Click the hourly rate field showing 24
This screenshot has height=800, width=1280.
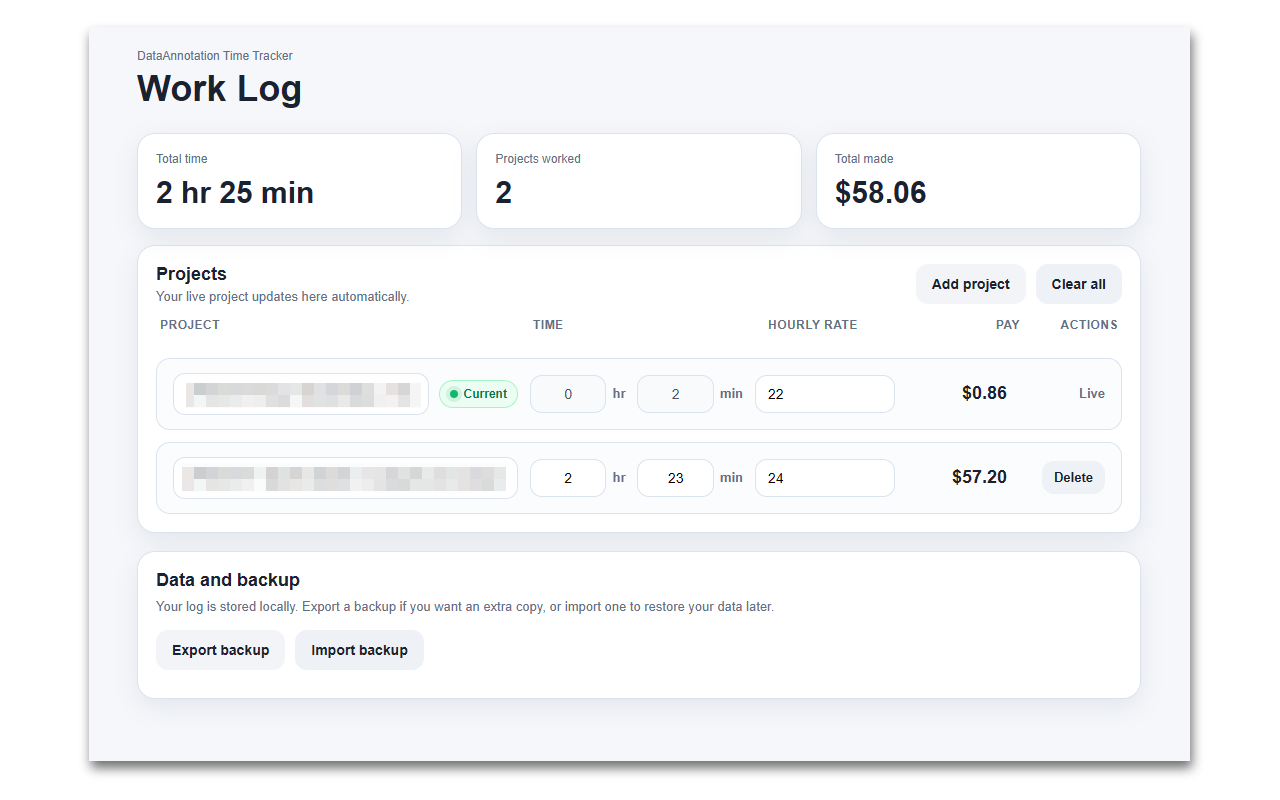coord(824,478)
